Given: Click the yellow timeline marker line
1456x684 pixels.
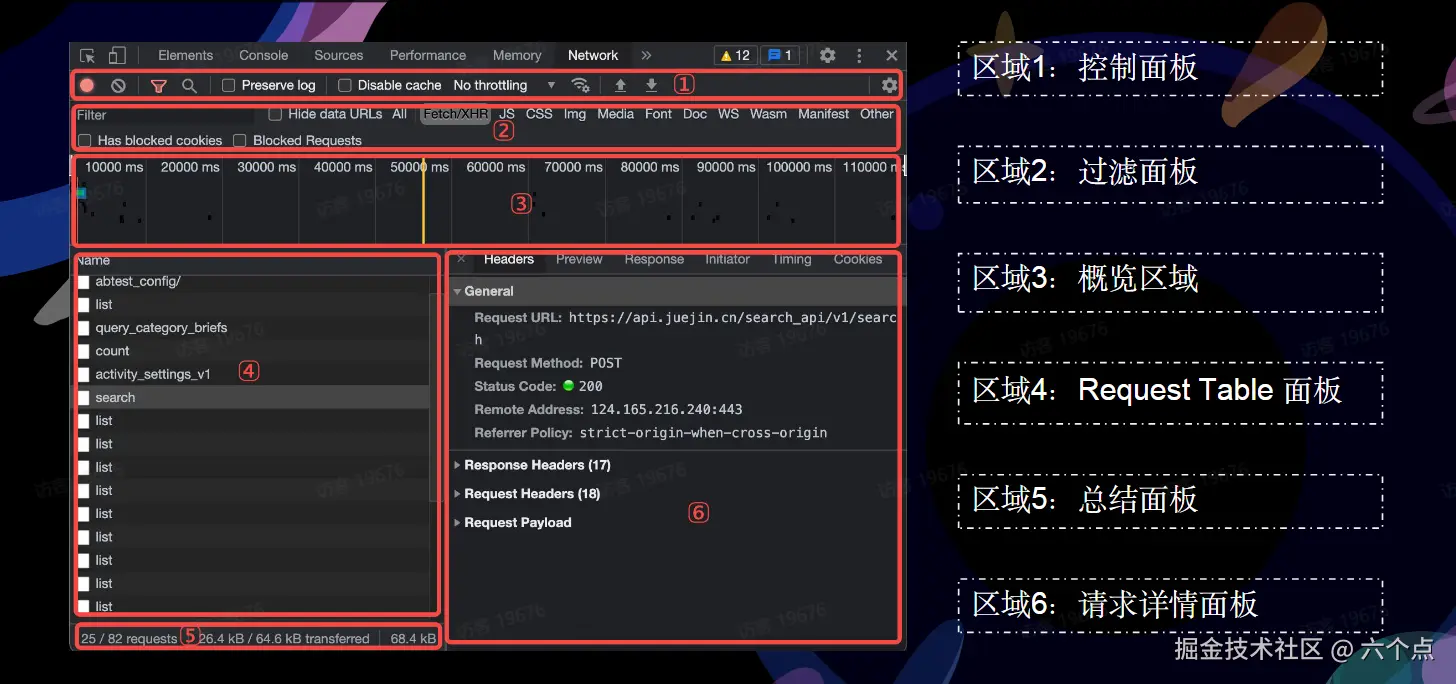Looking at the screenshot, I should (423, 200).
